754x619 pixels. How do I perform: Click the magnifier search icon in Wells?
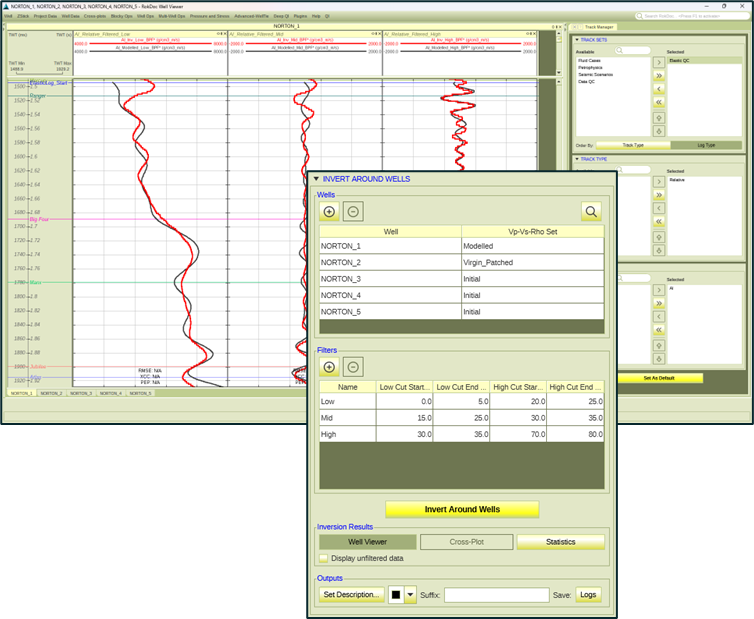(591, 211)
